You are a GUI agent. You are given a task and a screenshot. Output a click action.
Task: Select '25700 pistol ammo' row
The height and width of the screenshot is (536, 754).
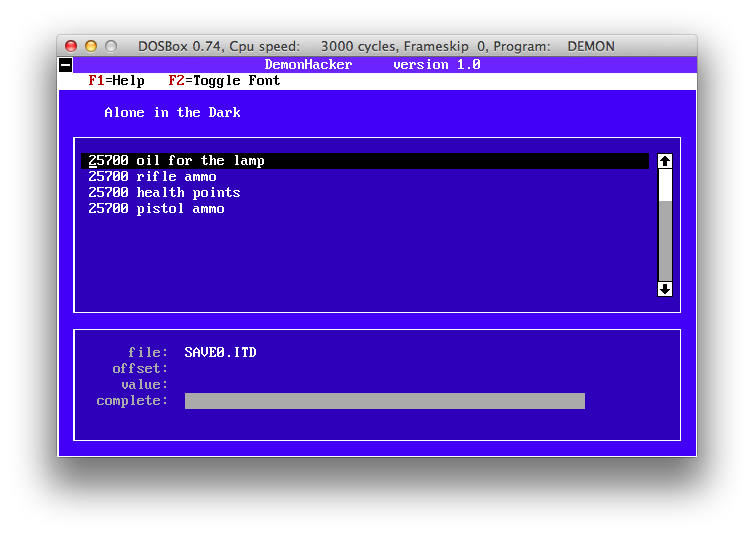click(156, 209)
